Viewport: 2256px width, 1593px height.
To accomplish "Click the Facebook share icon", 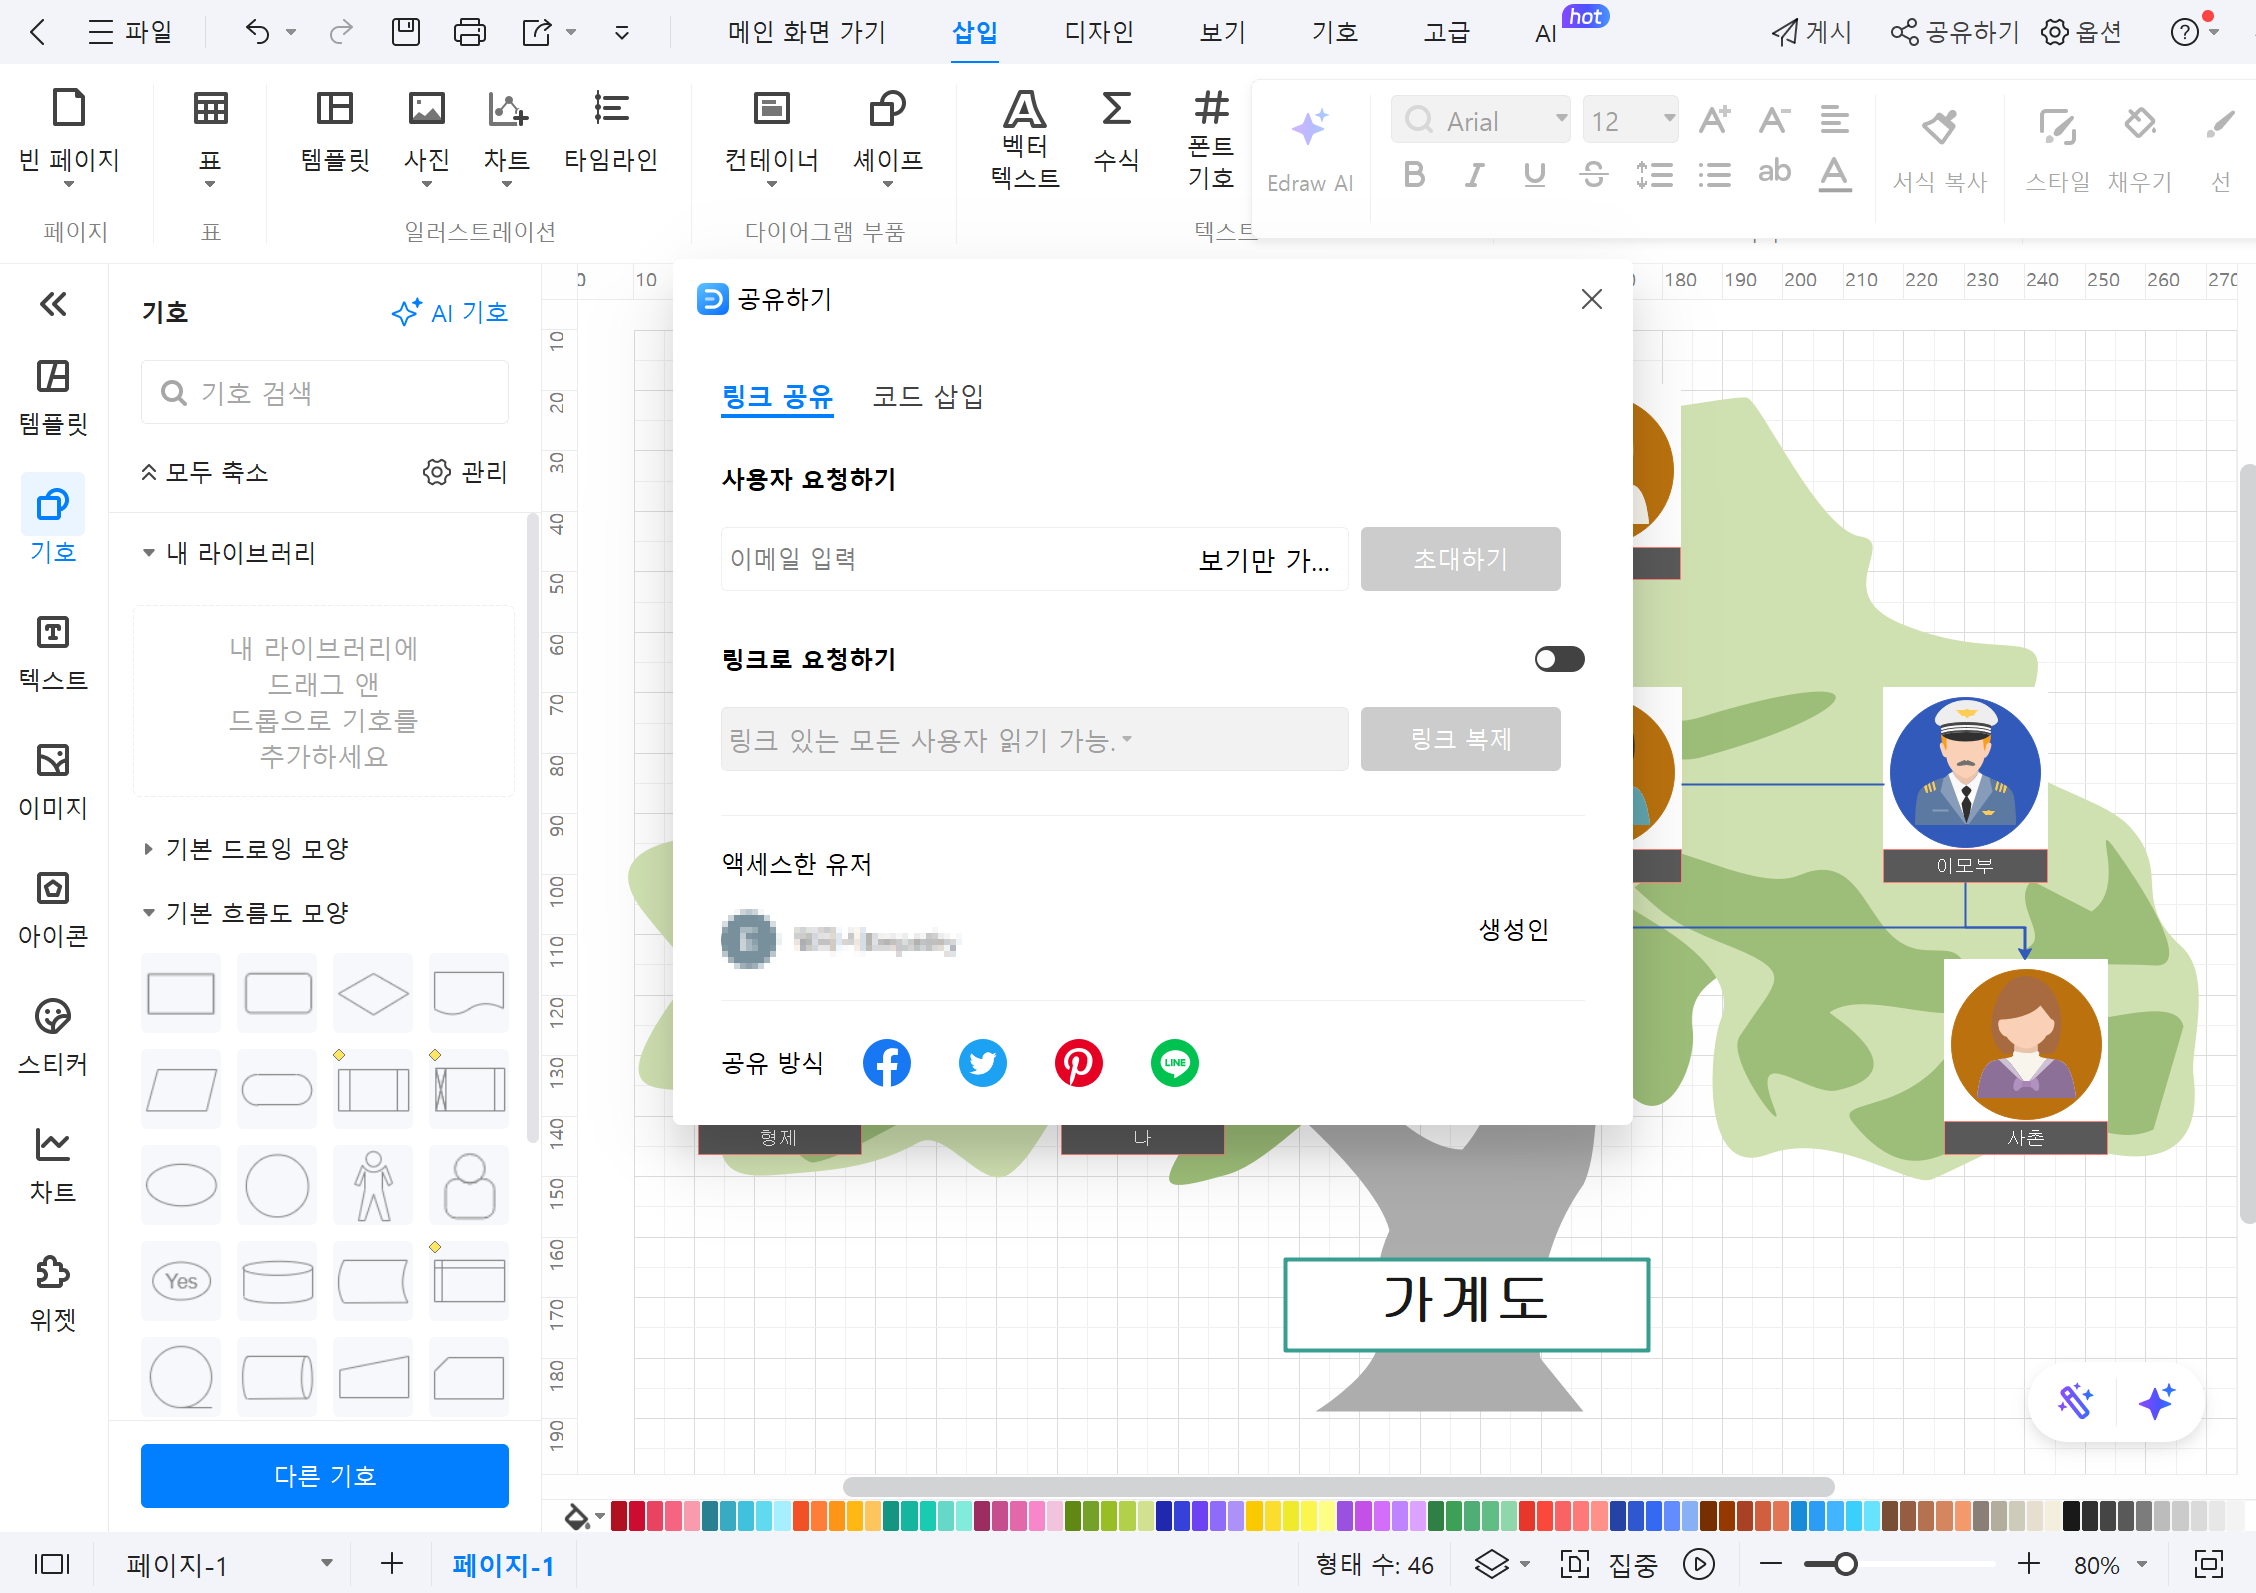I will [x=887, y=1063].
